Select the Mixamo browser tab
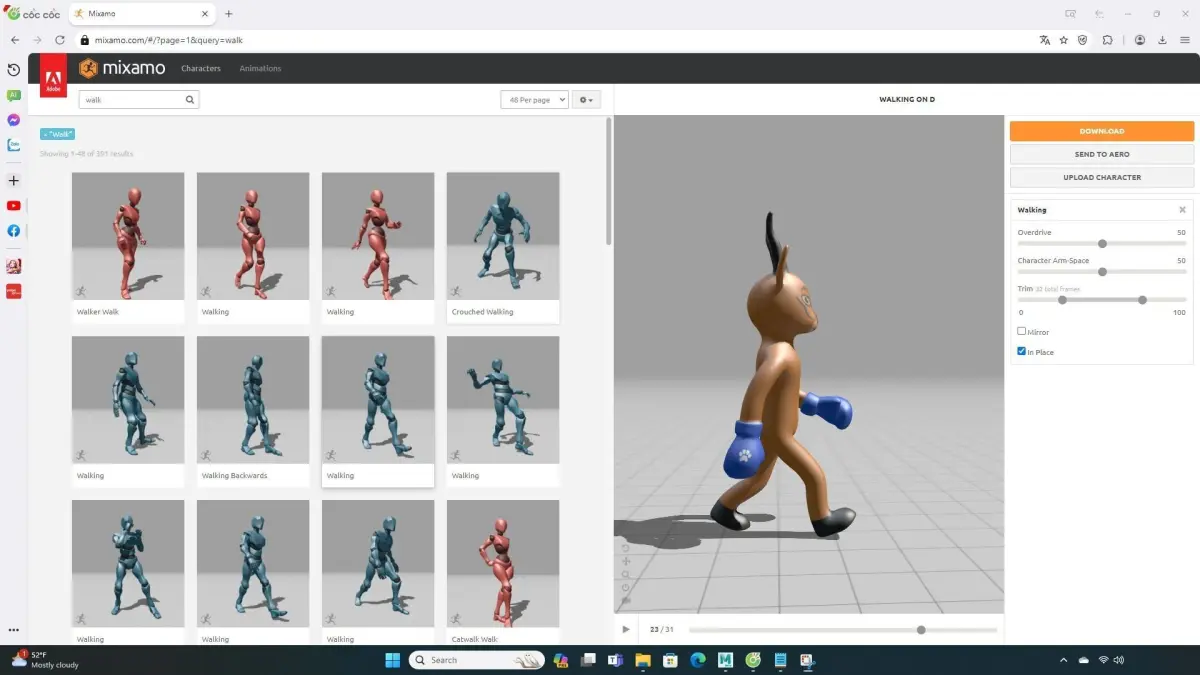Viewport: 1200px width, 675px height. click(140, 14)
